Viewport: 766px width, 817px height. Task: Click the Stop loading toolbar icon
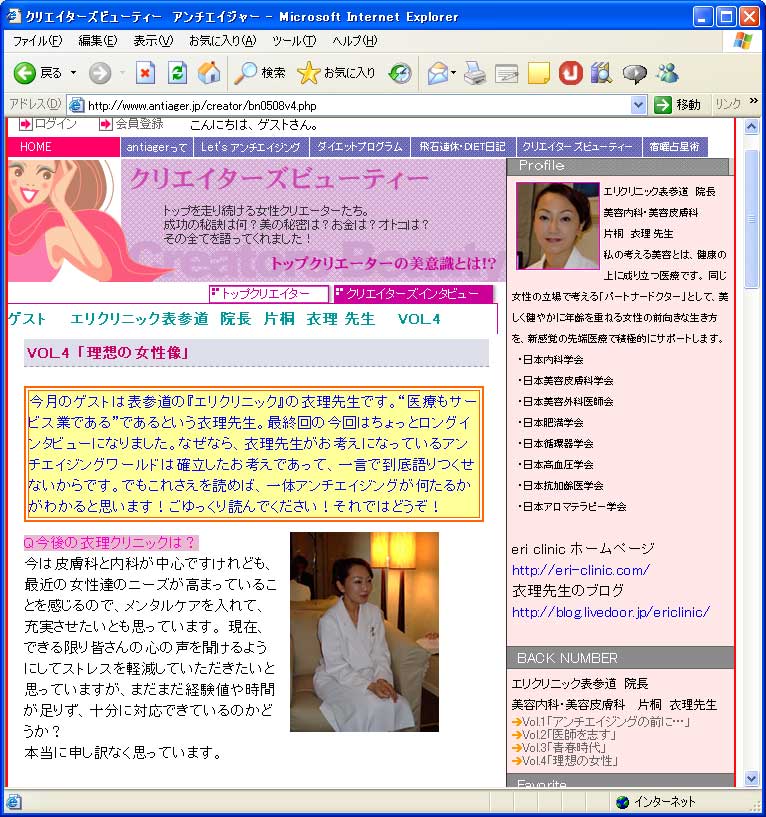pos(146,73)
